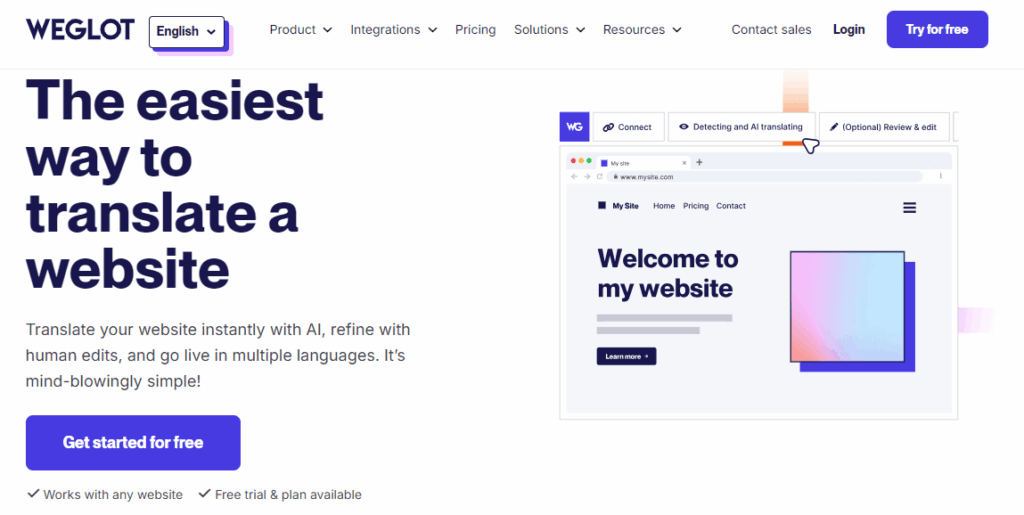Click the Login link

click(x=849, y=29)
